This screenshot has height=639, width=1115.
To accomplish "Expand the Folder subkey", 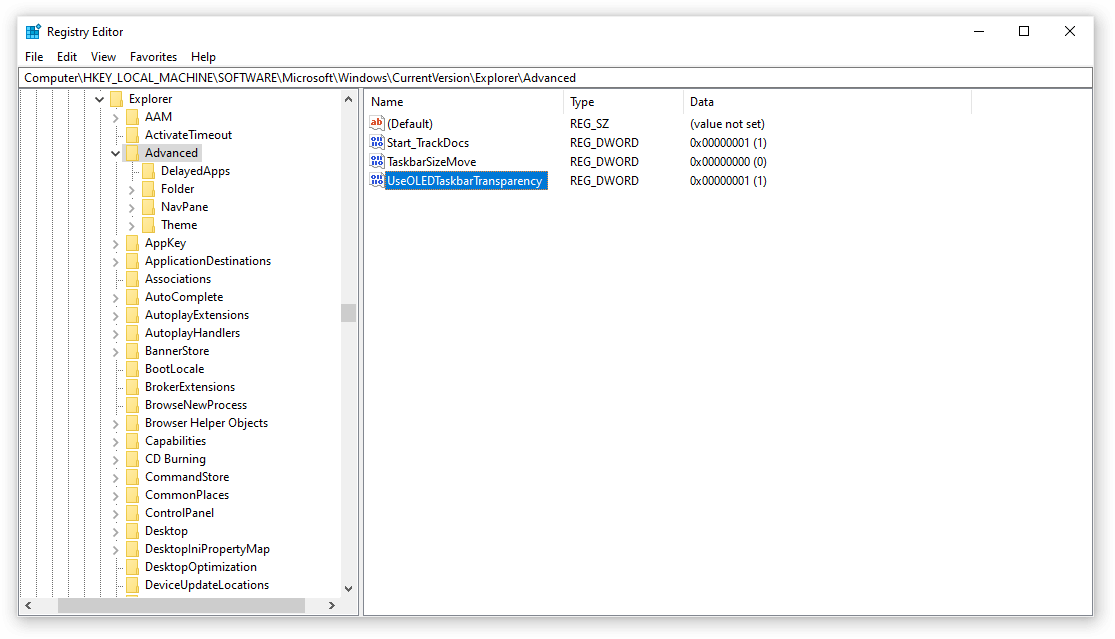I will coord(132,190).
